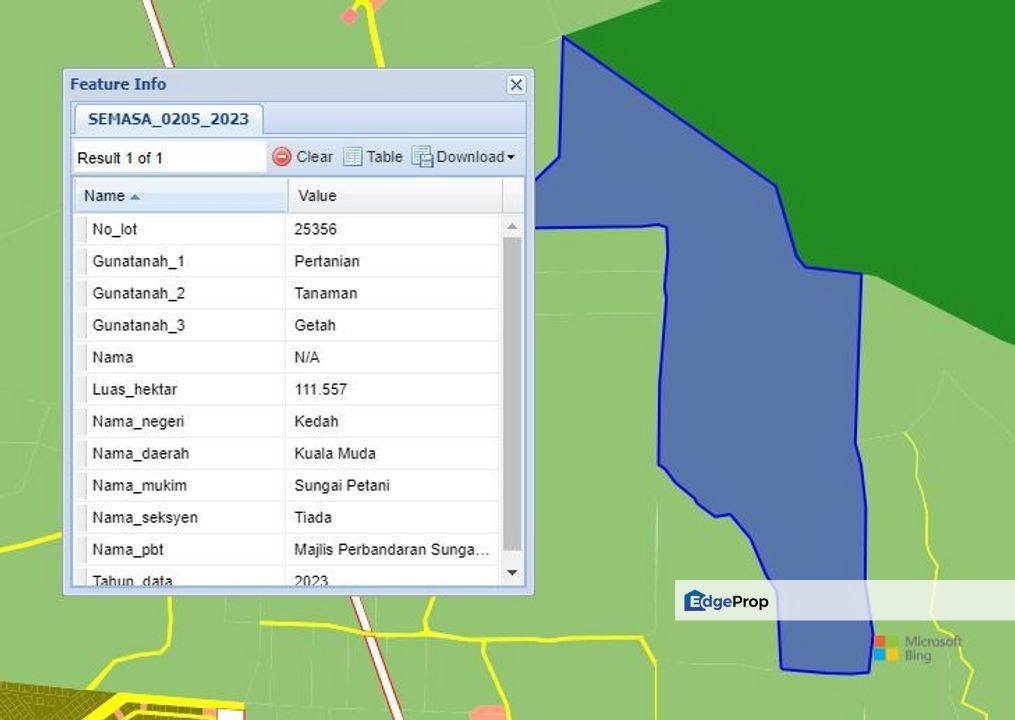This screenshot has width=1015, height=720.
Task: Select the SEMASA_0205_2023 tab
Action: 168,119
